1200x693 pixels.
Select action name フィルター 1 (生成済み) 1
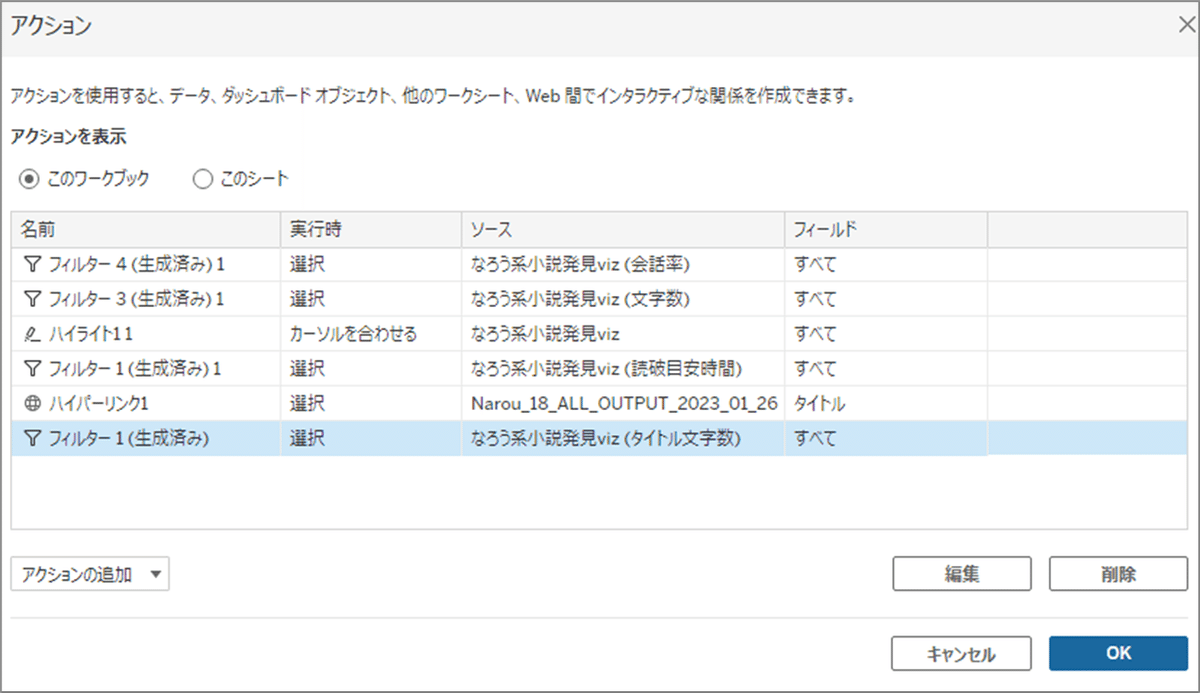[x=135, y=369]
